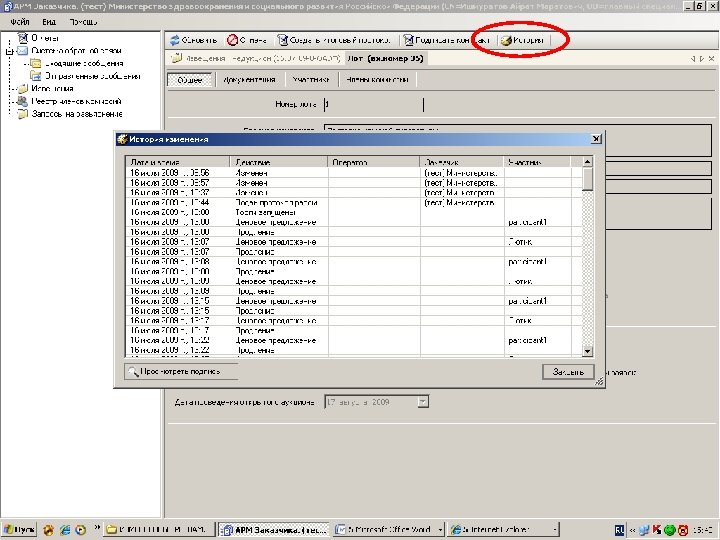
Task: Click the third quick launch media icon
Action: pos(80,530)
